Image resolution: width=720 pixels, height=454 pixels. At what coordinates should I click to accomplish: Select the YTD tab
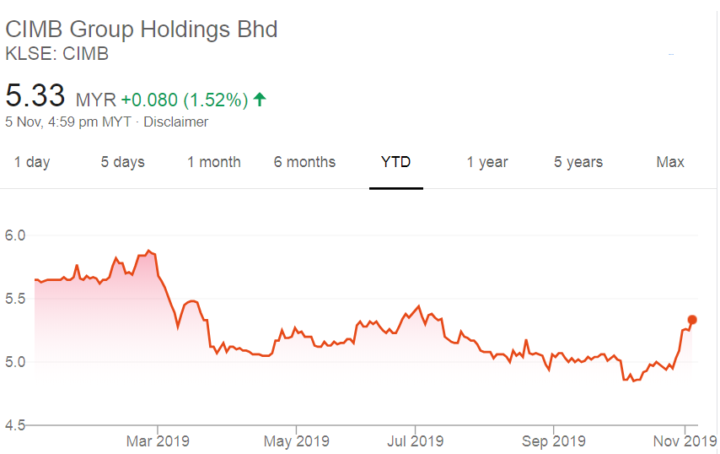(x=396, y=162)
